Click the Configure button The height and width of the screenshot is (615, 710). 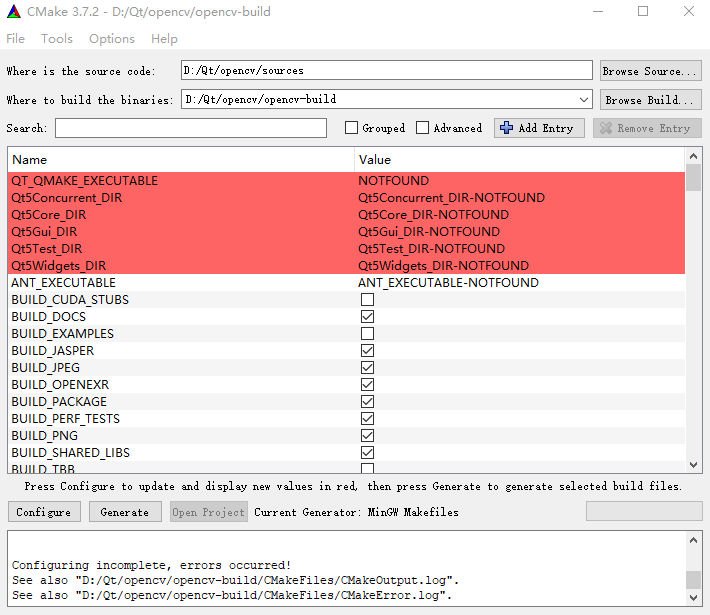(44, 512)
